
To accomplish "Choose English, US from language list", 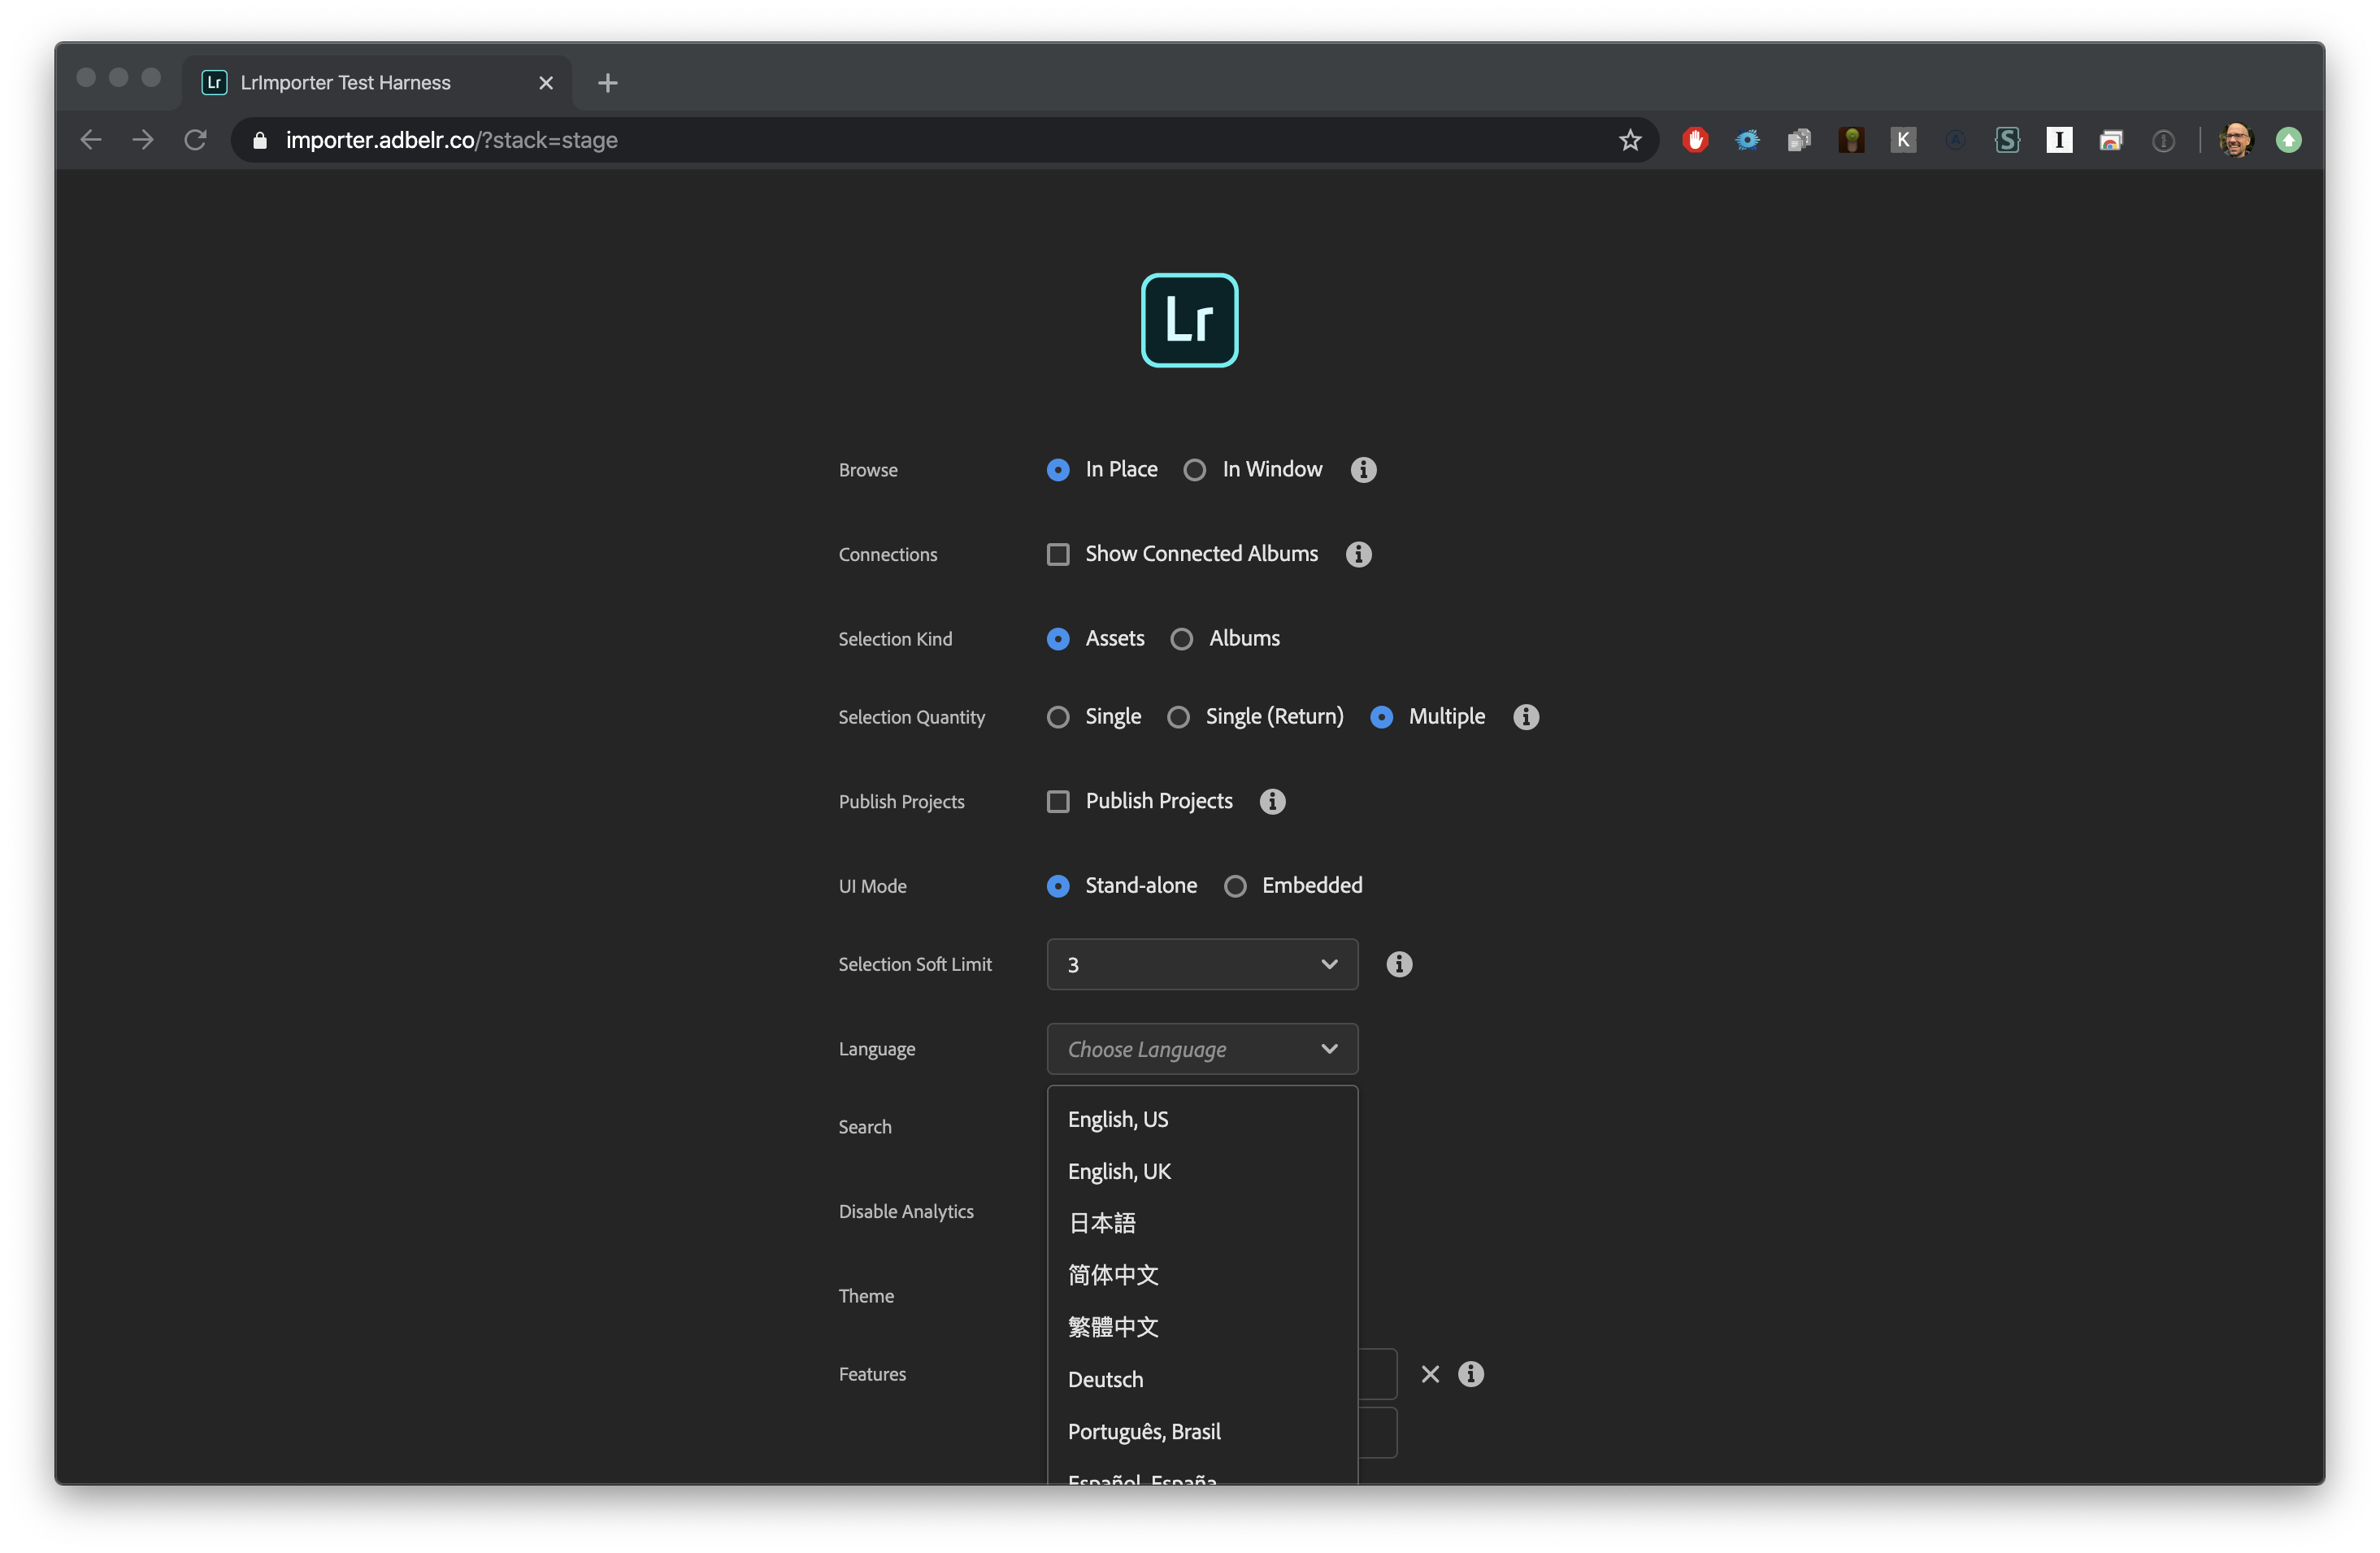I will tap(1202, 1119).
